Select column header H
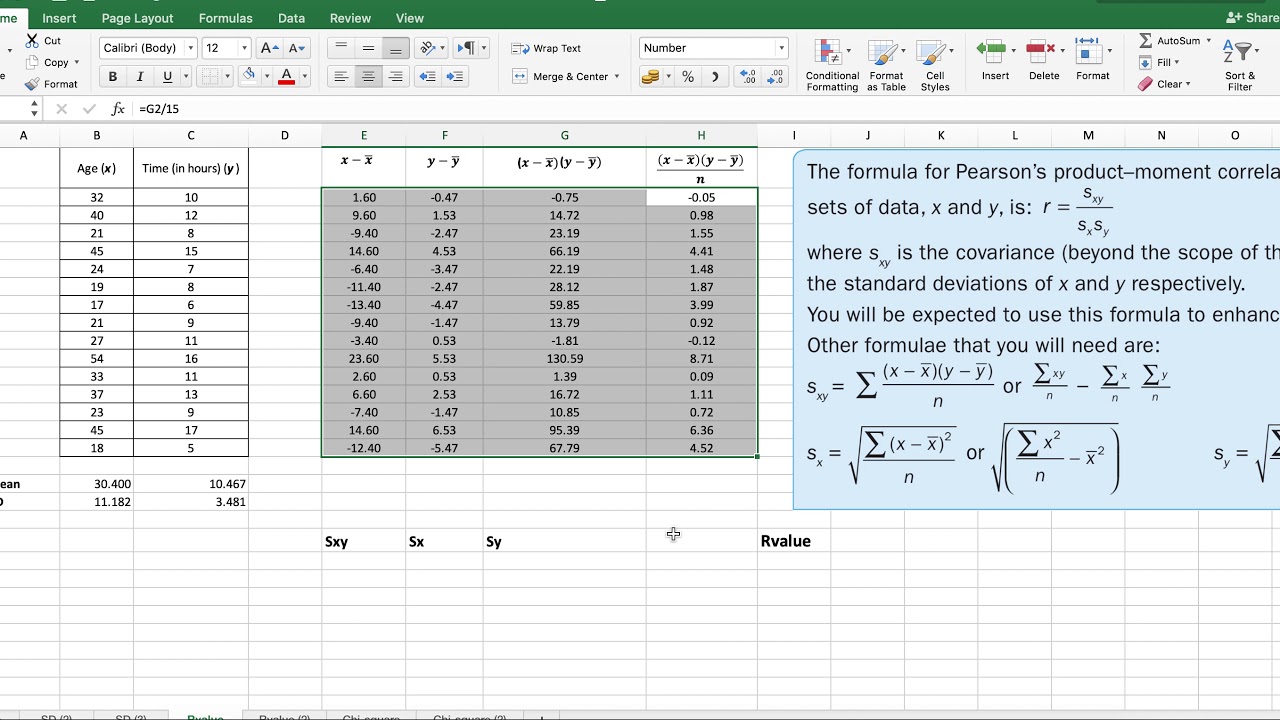The image size is (1280, 720). [701, 135]
